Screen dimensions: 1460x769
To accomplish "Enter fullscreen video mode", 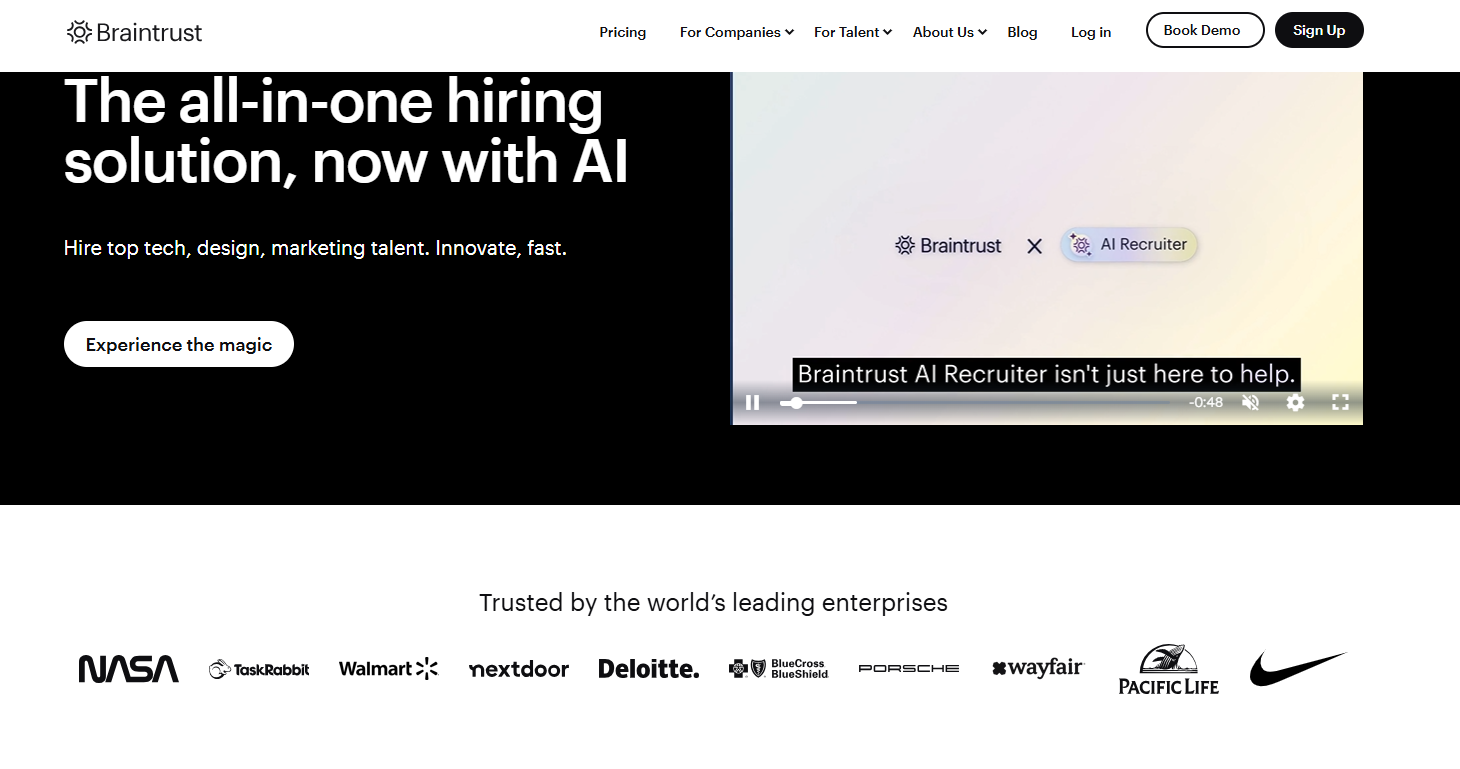I will pyautogui.click(x=1340, y=402).
